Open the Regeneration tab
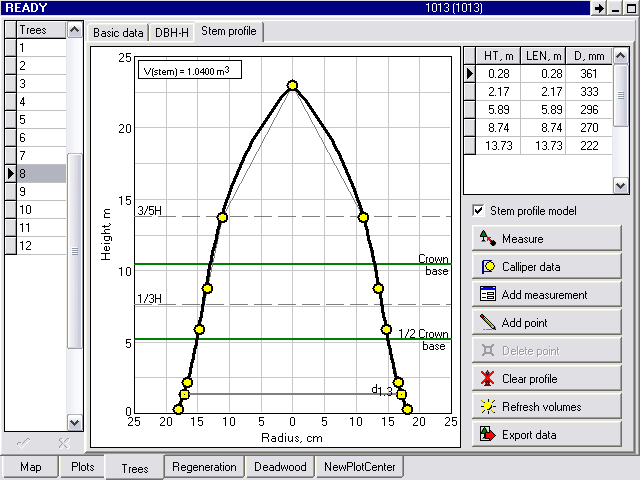 pyautogui.click(x=204, y=467)
